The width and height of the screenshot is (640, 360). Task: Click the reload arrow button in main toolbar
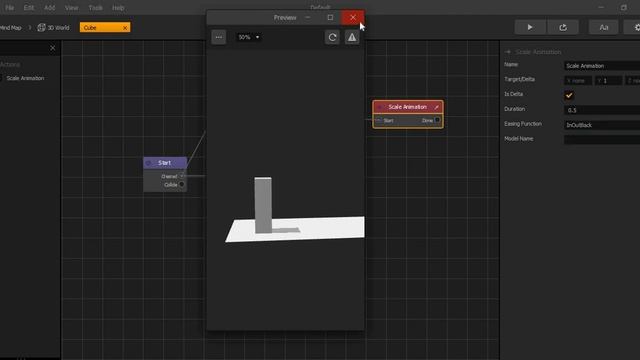[x=563, y=27]
